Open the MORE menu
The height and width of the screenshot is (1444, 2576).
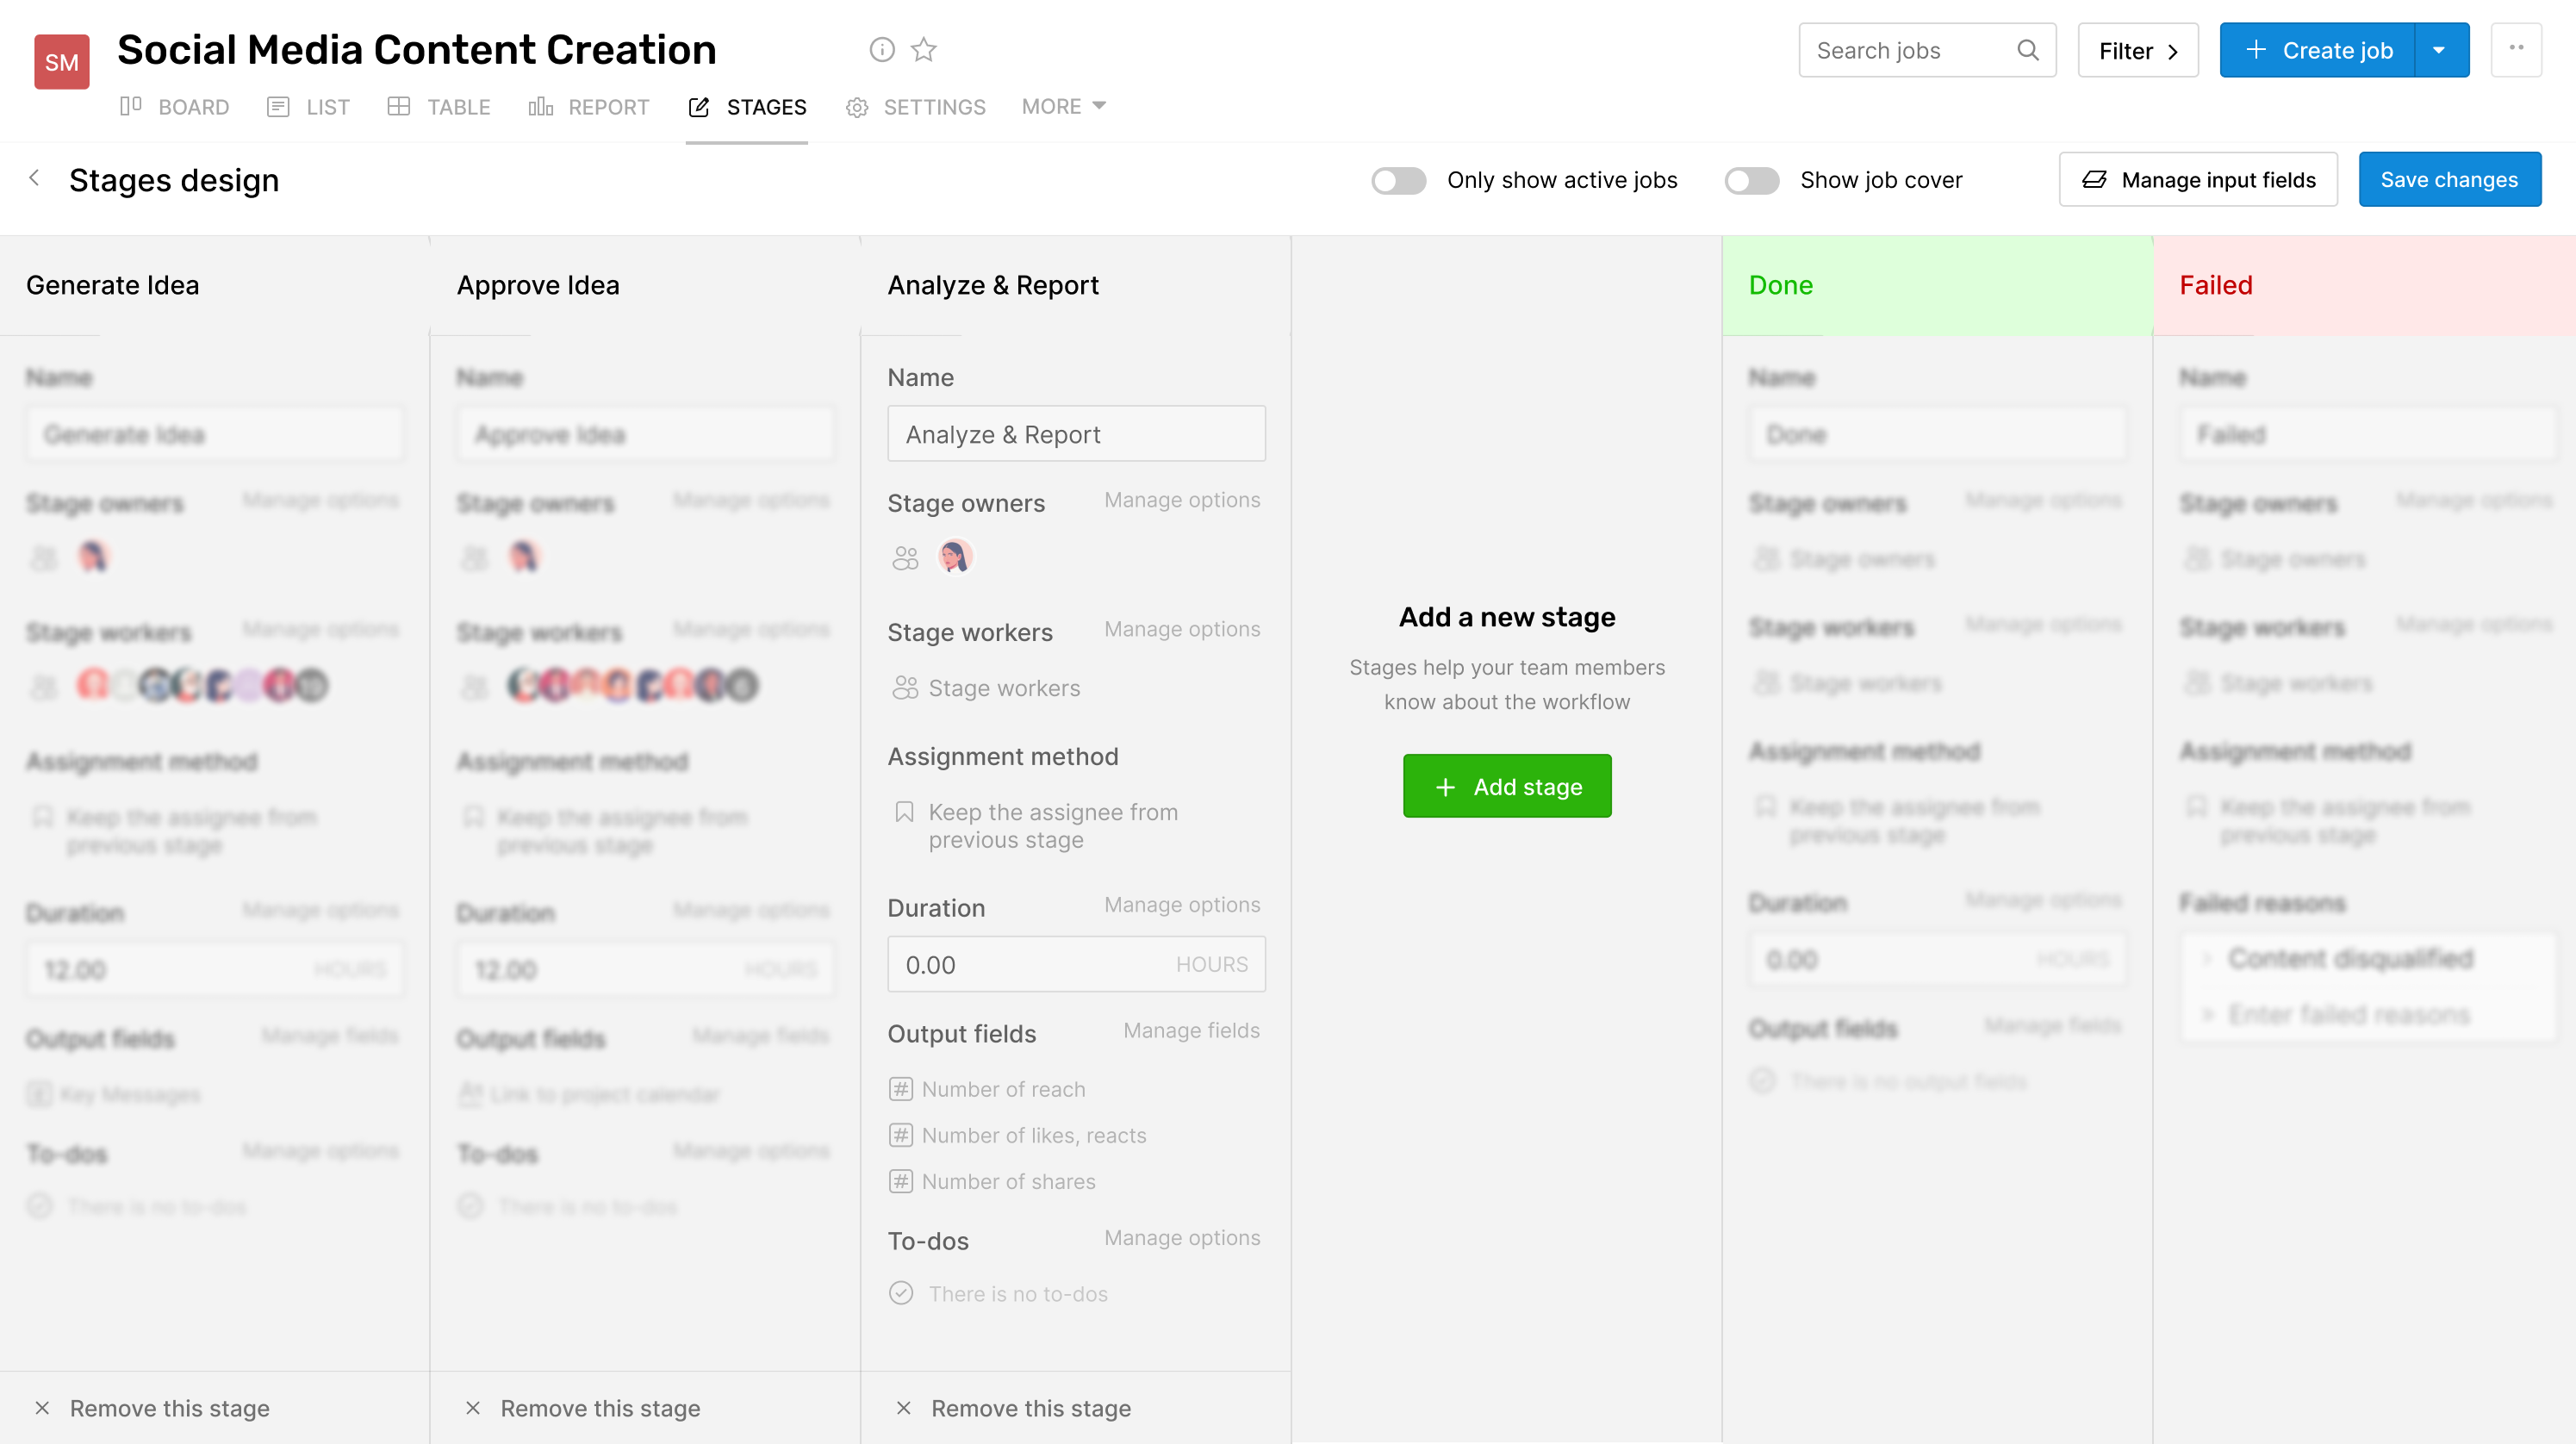tap(1062, 107)
